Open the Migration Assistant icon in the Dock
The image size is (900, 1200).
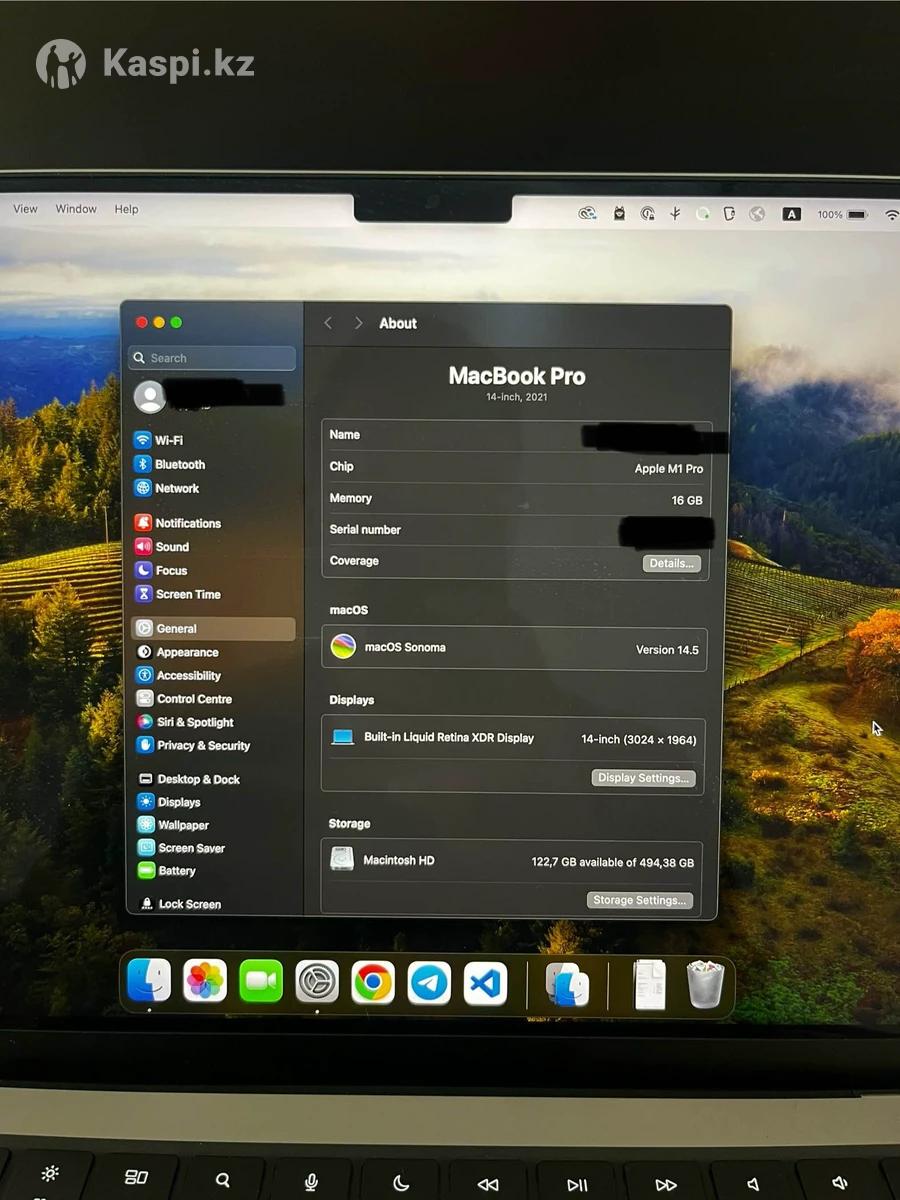567,985
